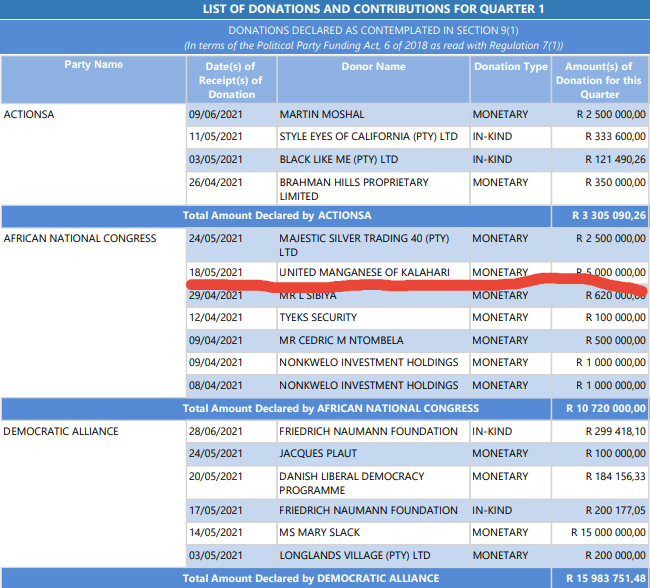The width and height of the screenshot is (650, 588).
Task: Click amount R 333 600,00
Action: [615, 136]
